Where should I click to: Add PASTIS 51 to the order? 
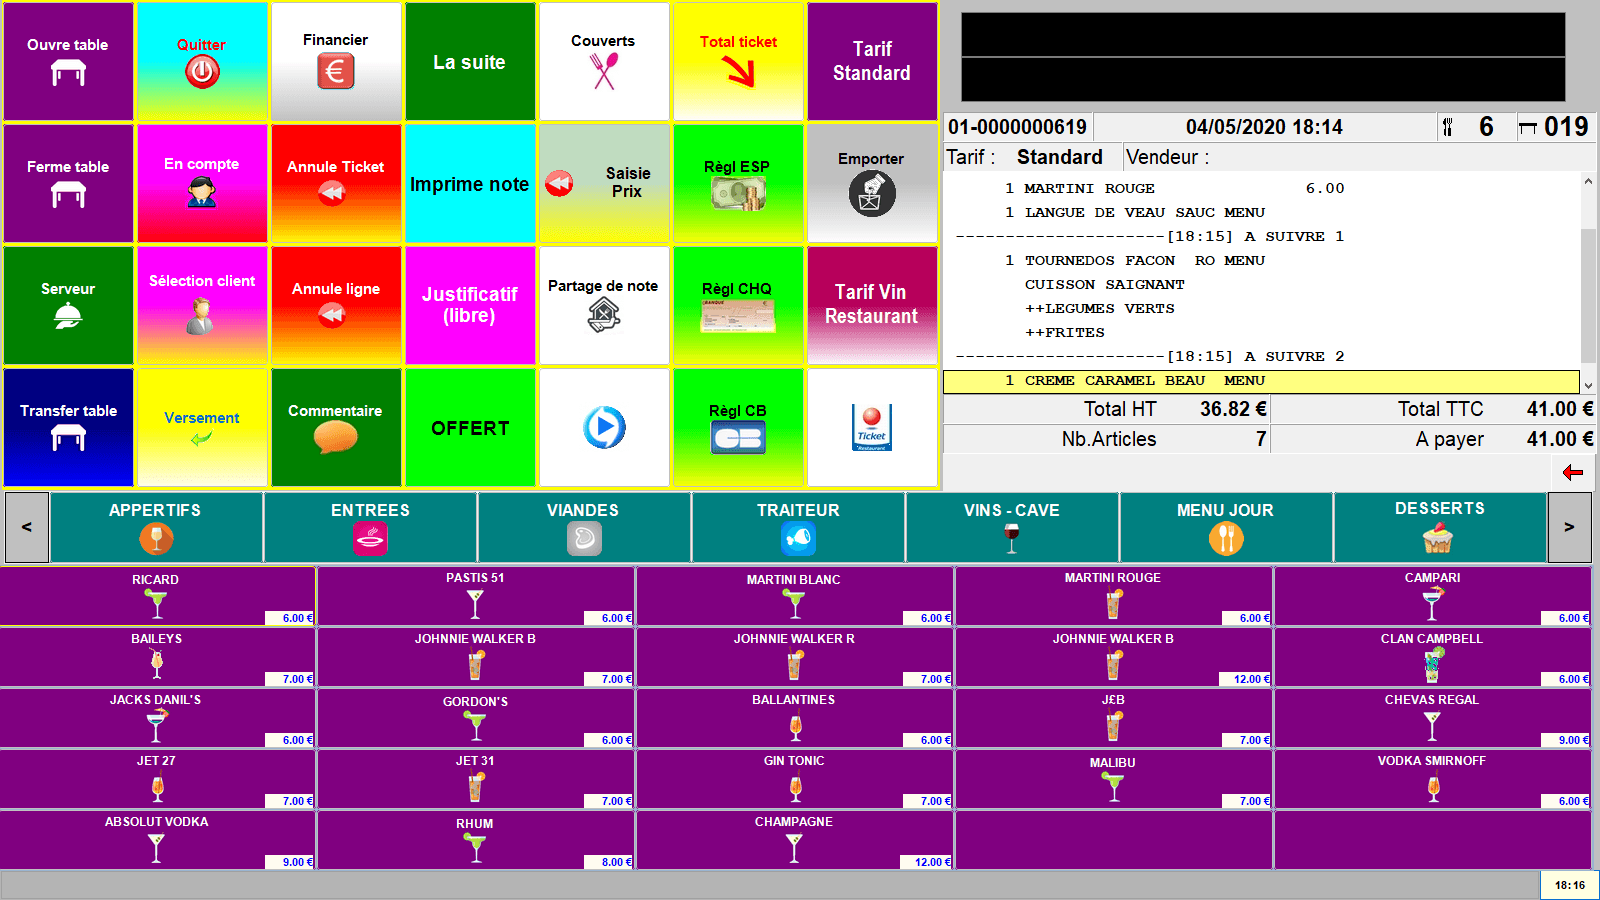[x=476, y=597]
